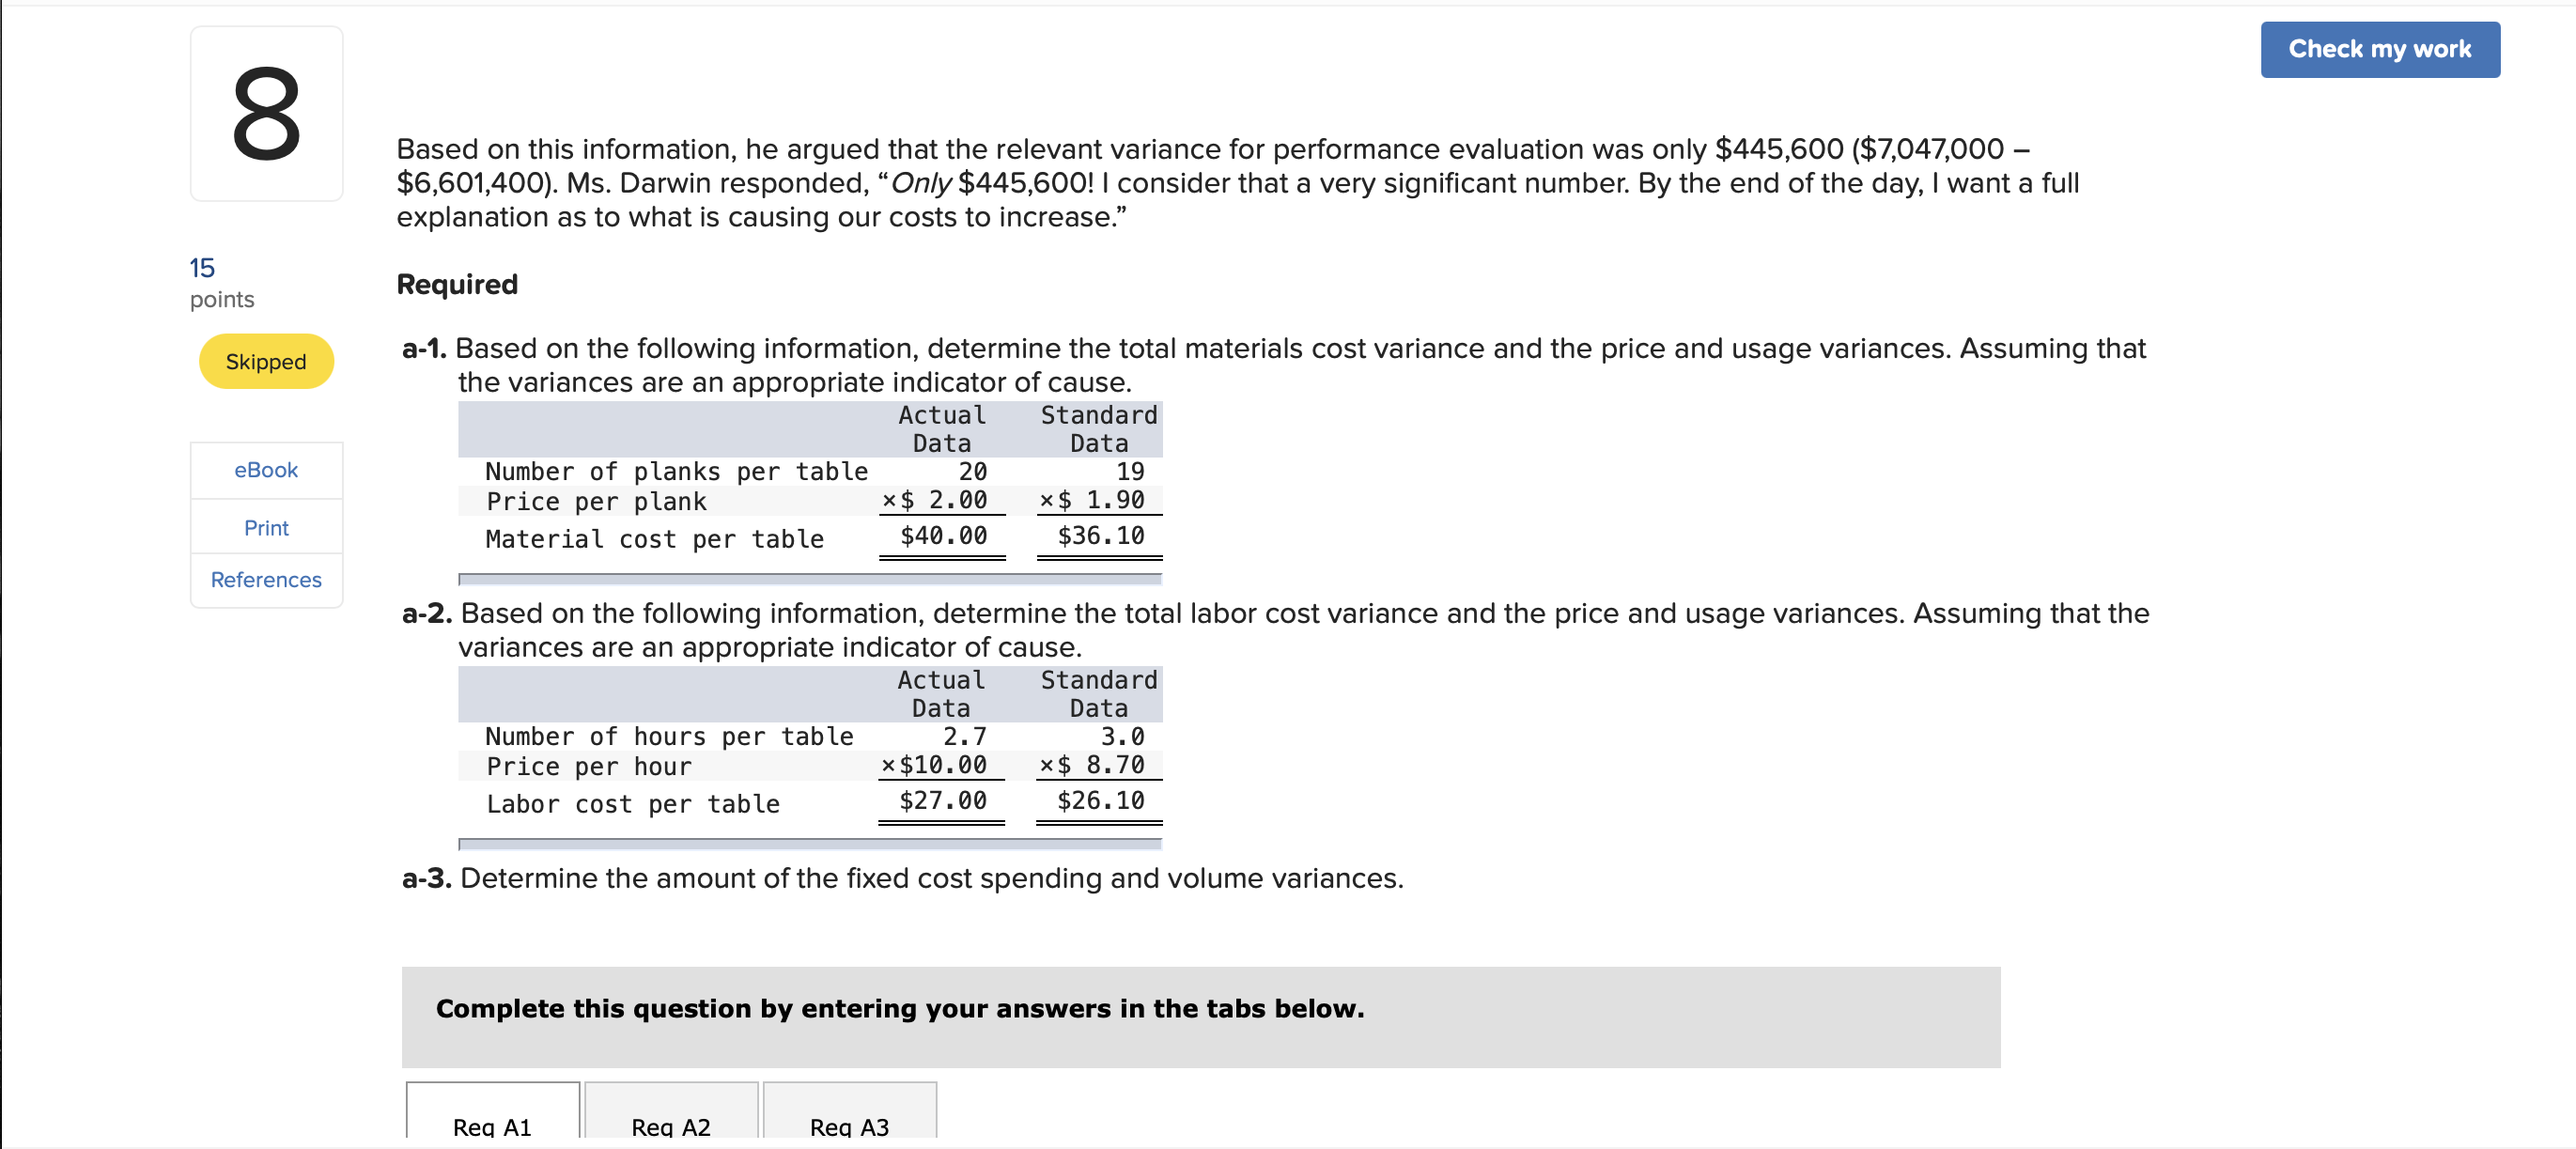
Task: Click the horizontal scrollbar below labor table
Action: pyautogui.click(x=810, y=843)
